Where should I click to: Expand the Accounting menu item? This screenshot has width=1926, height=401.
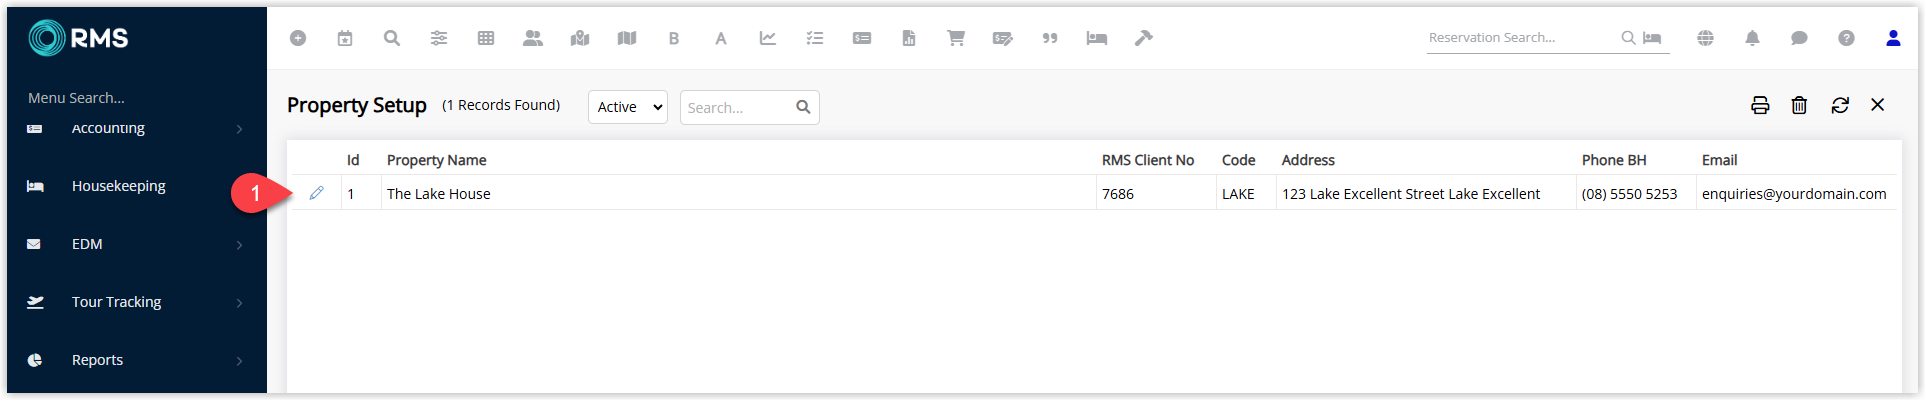pos(136,128)
